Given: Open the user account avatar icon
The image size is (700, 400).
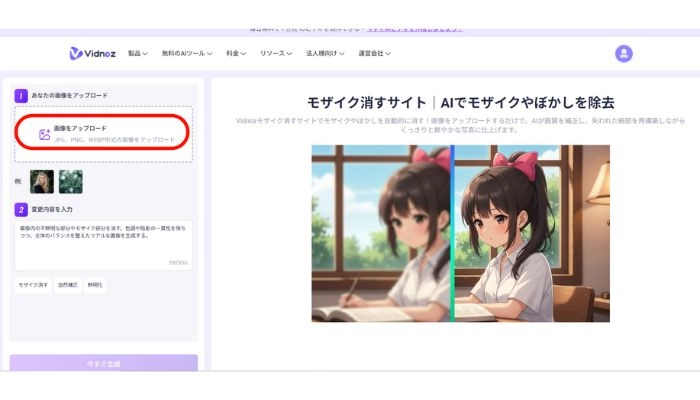Looking at the screenshot, I should tap(624, 54).
